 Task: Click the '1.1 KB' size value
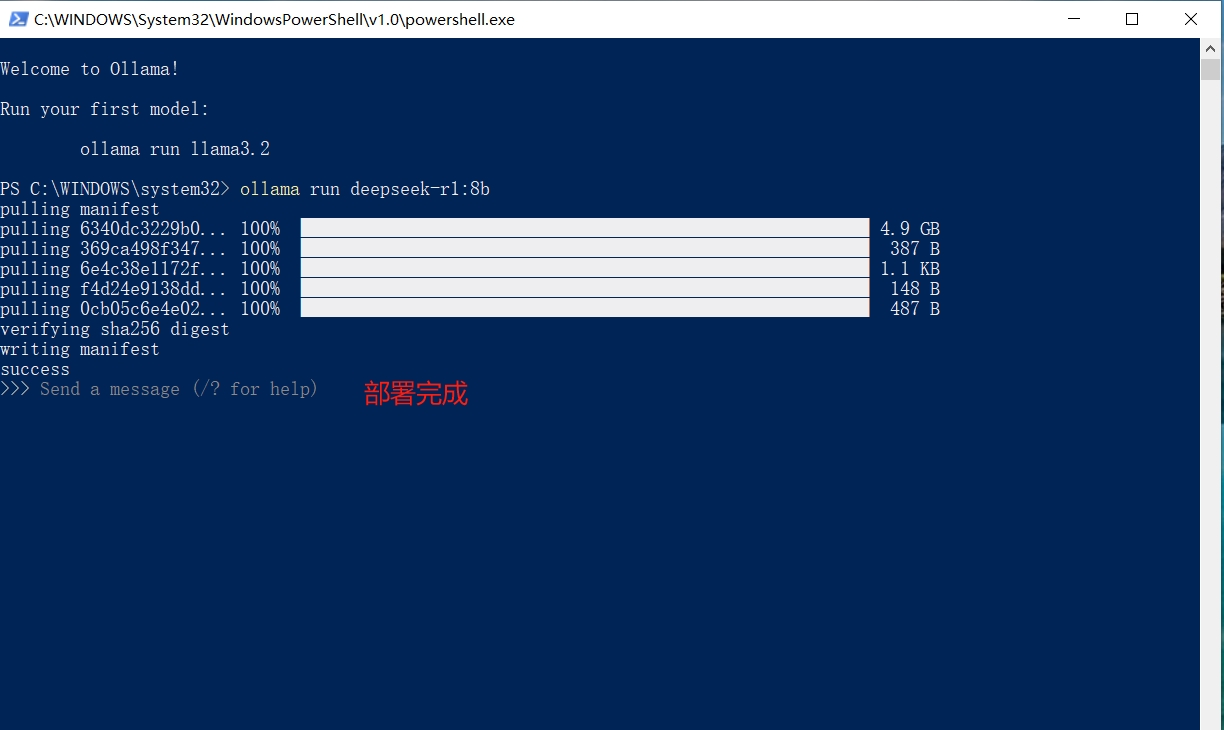point(910,269)
